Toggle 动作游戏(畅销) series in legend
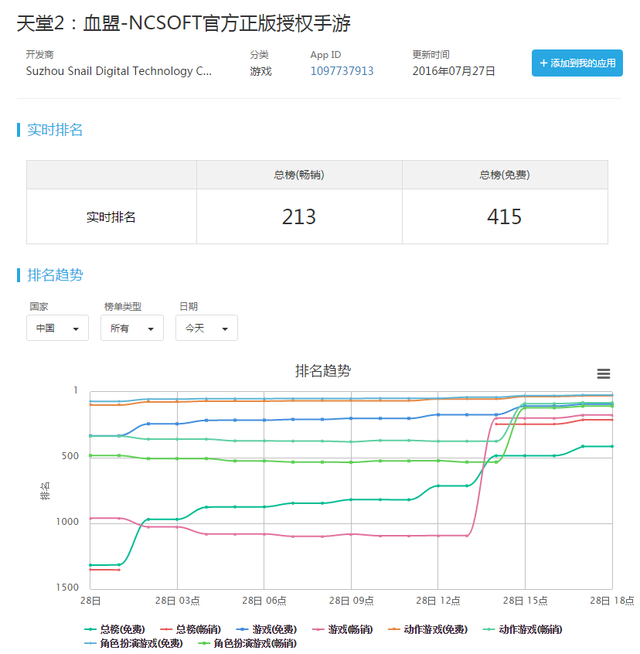 coord(522,629)
